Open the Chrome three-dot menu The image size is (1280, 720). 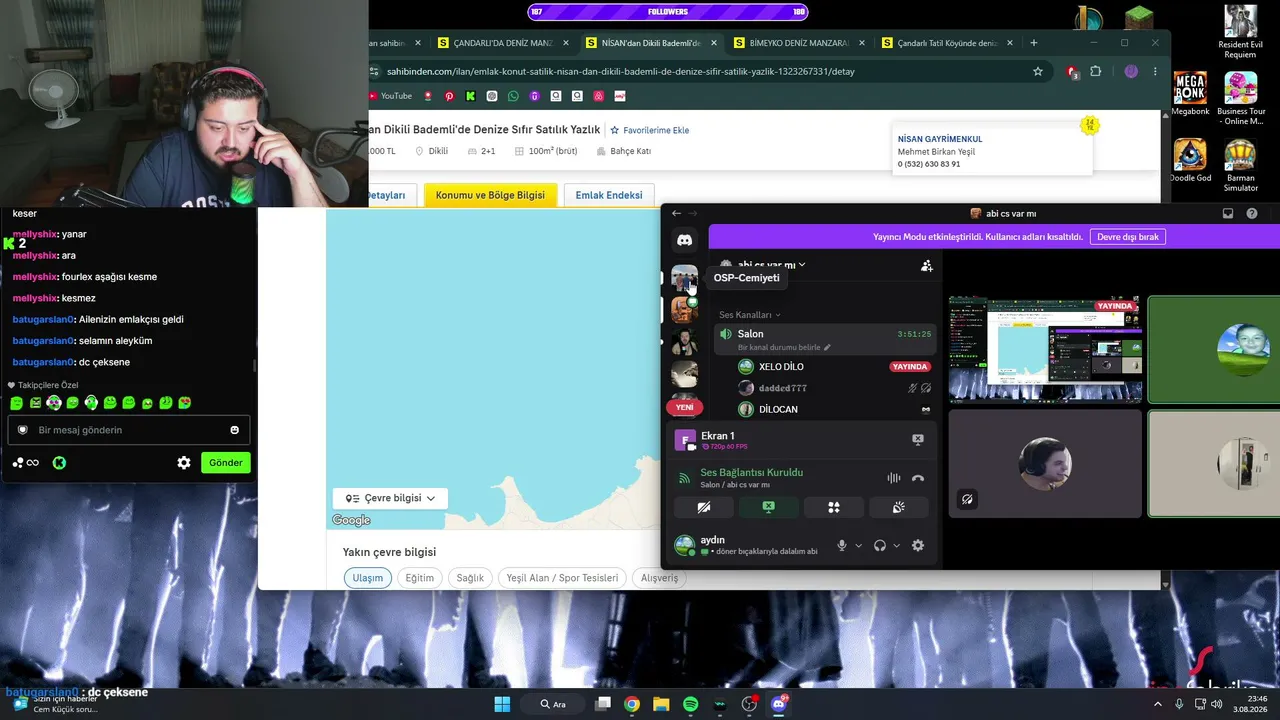[1155, 71]
